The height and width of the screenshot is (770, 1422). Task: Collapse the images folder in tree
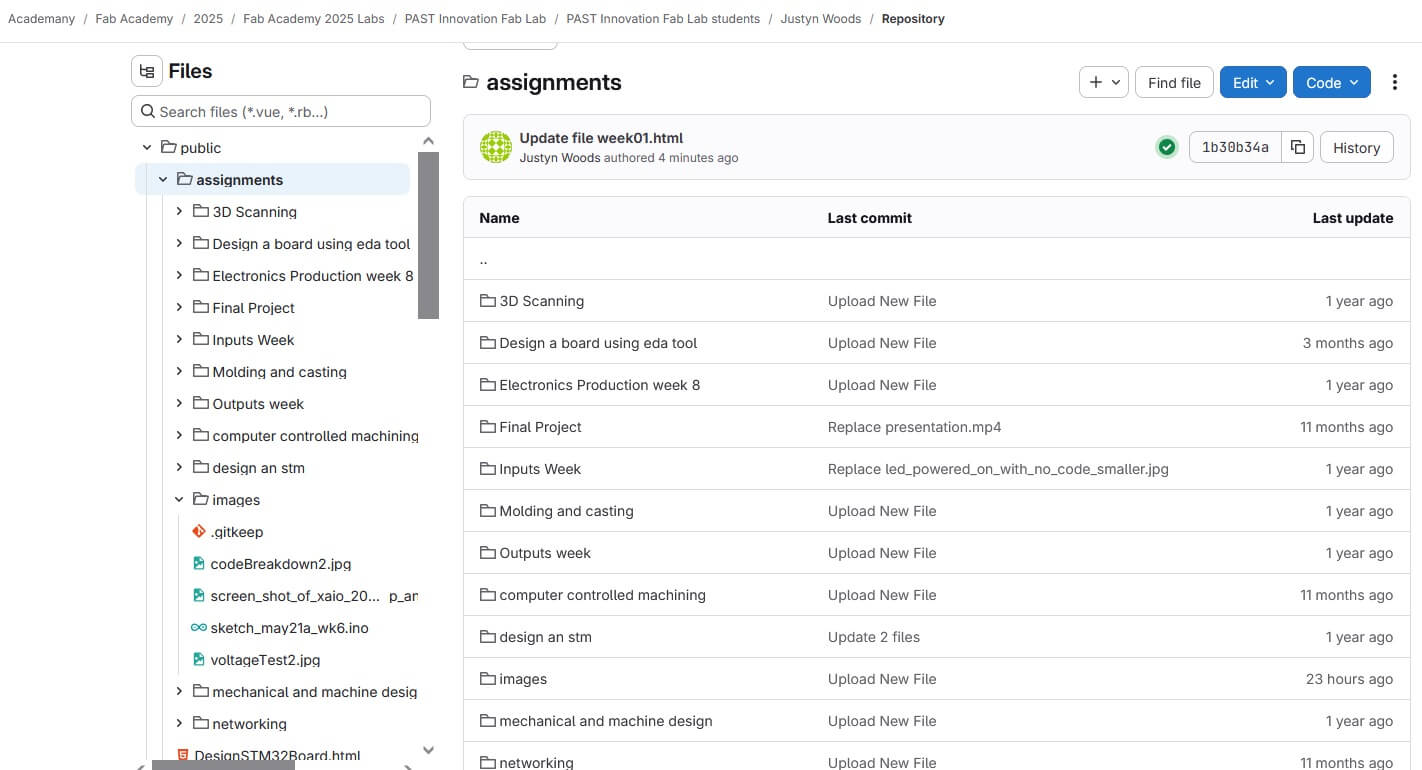click(179, 499)
